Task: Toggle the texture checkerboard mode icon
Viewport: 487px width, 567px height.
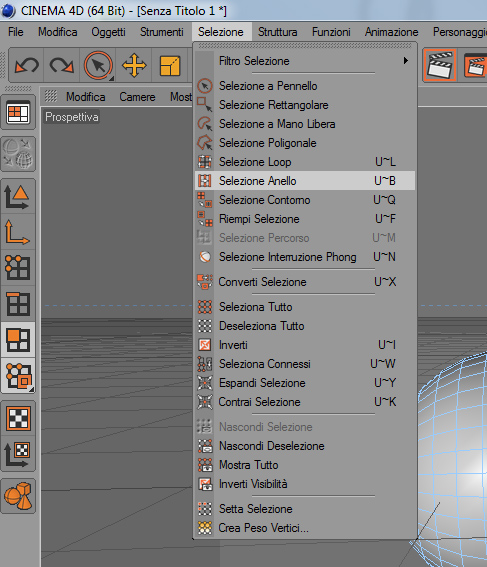Action: click(x=18, y=418)
